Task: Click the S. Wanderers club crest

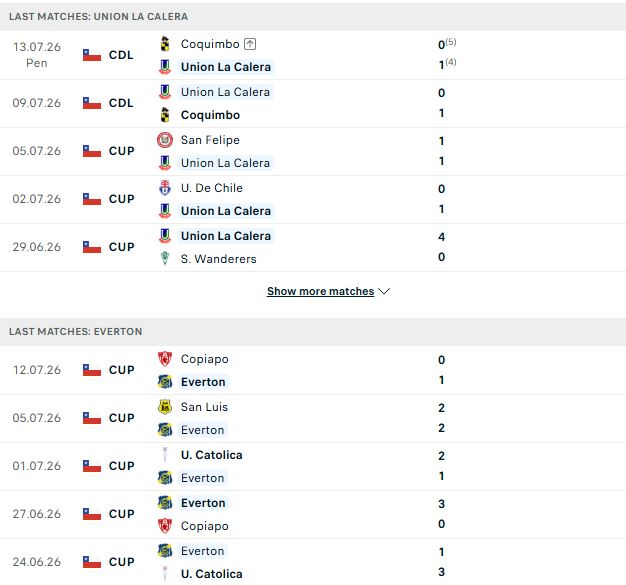Action: click(x=165, y=259)
